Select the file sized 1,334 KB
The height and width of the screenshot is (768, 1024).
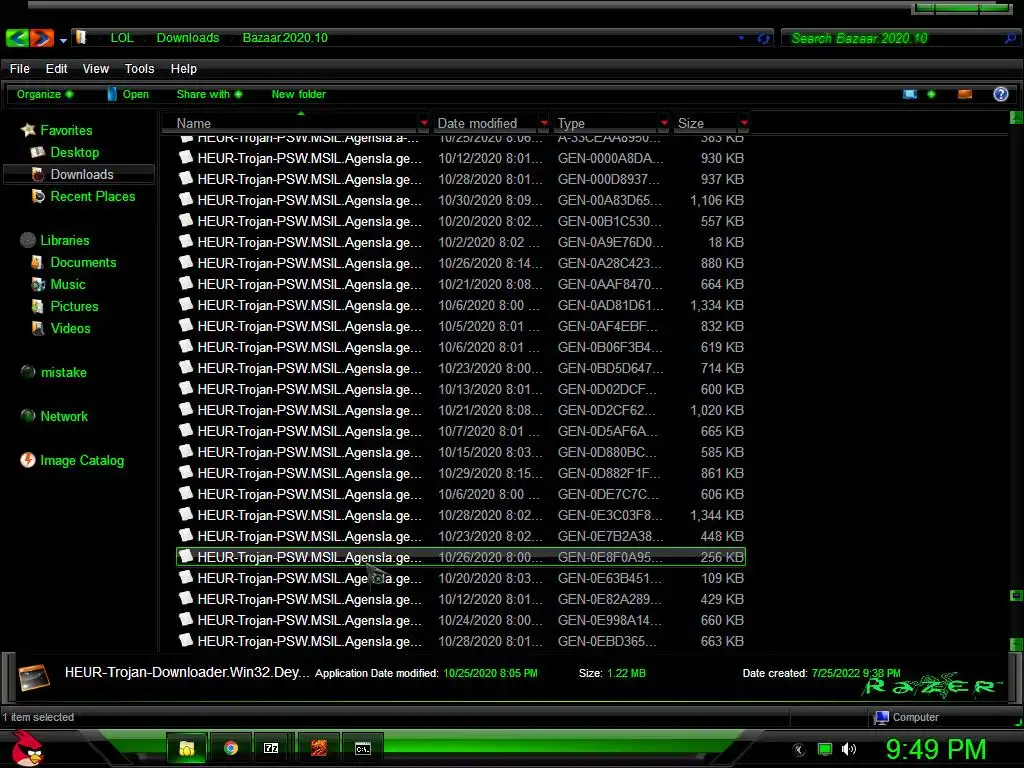point(461,305)
